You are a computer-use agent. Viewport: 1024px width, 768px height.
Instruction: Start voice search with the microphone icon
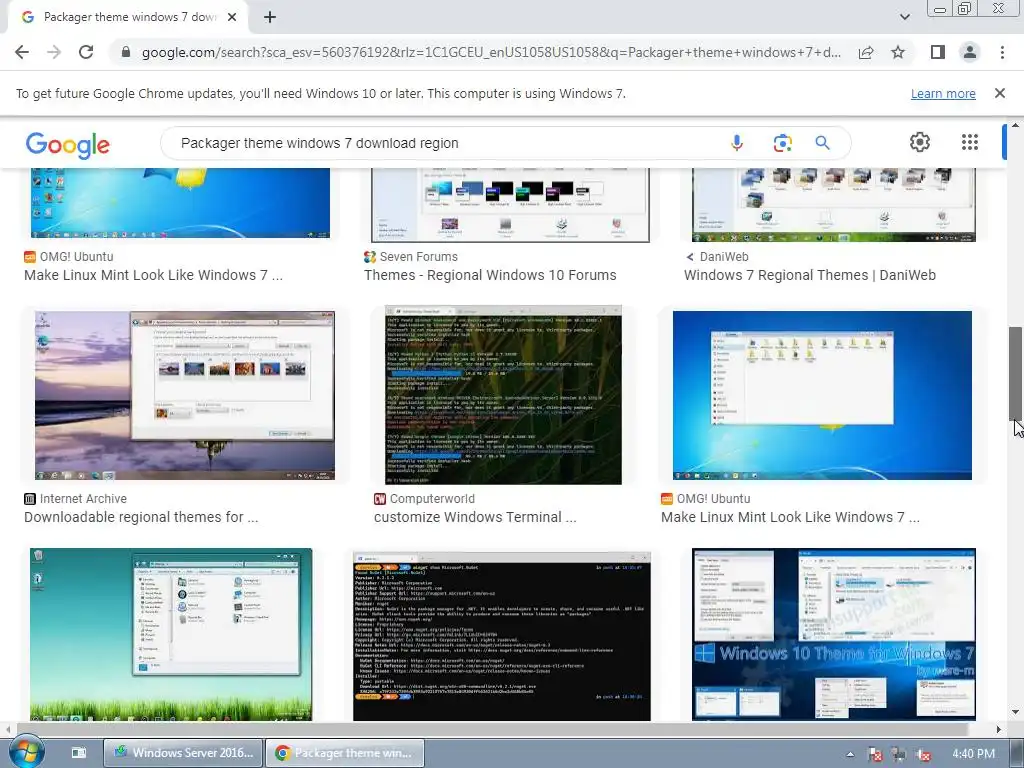coord(737,143)
